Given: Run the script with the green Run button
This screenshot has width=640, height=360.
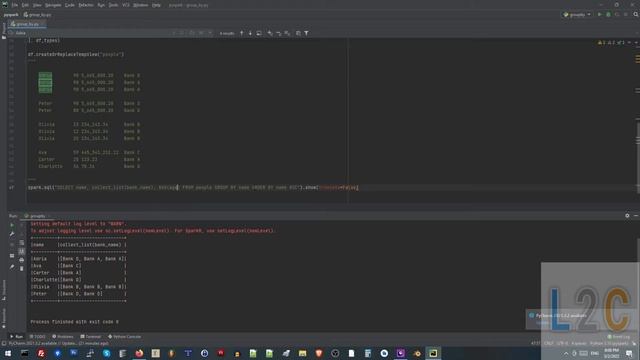Looking at the screenshot, I should tap(600, 14).
